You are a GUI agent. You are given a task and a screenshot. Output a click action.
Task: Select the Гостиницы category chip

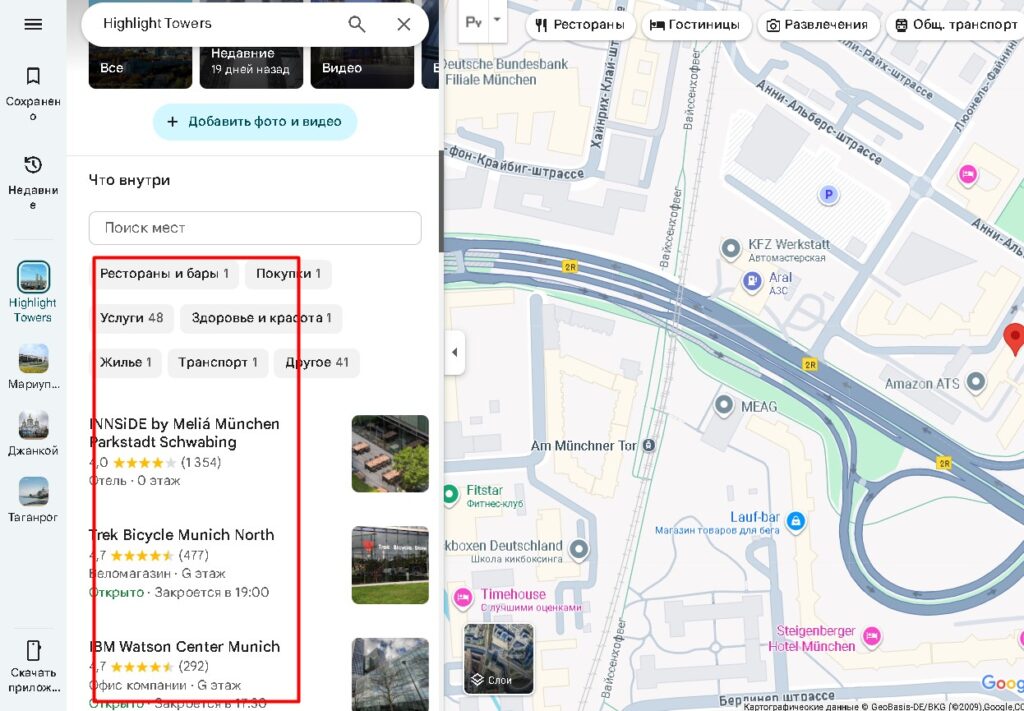click(696, 25)
